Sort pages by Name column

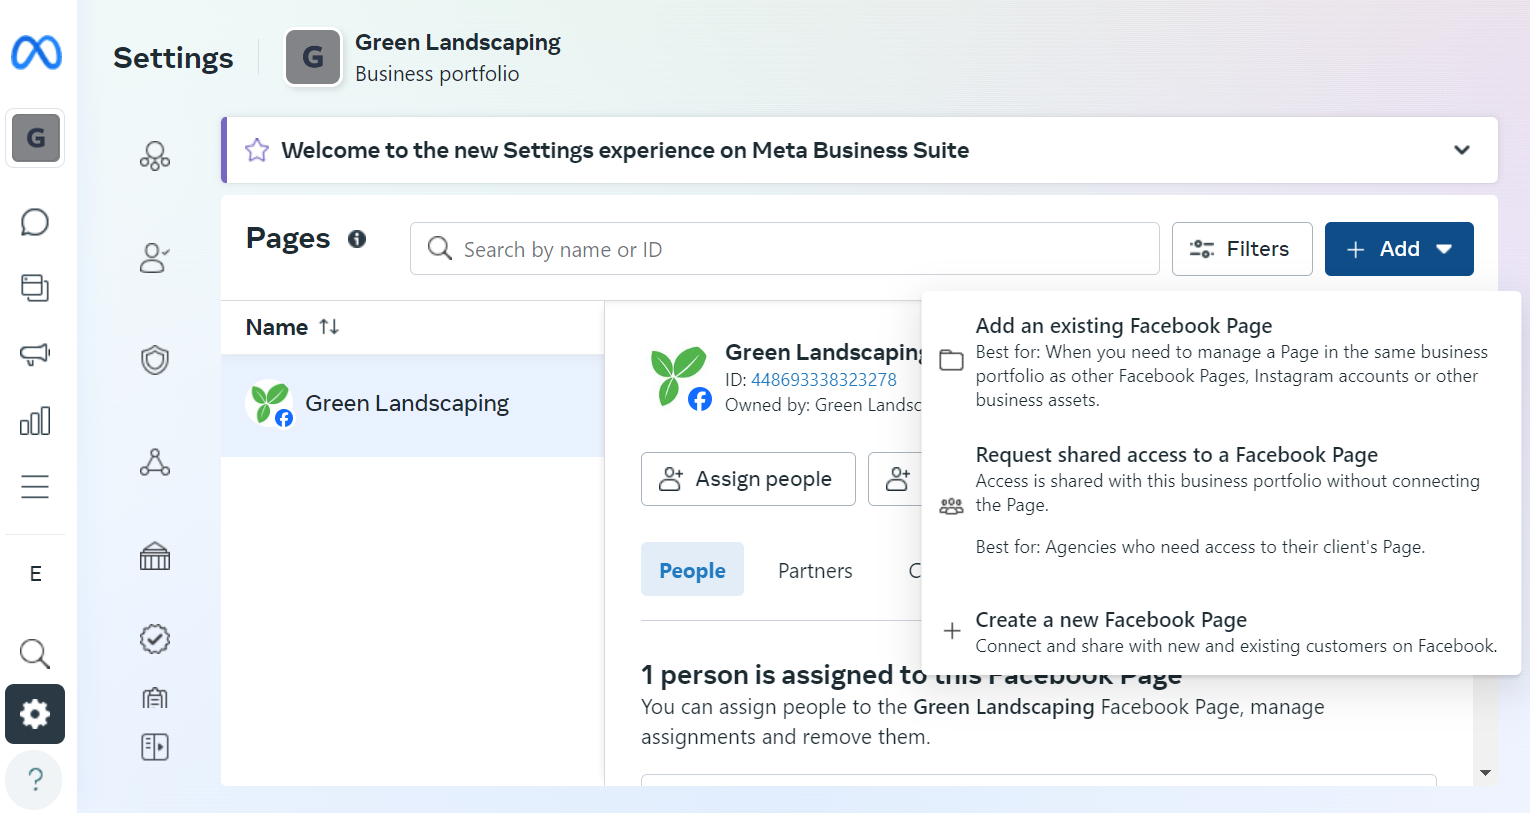292,327
